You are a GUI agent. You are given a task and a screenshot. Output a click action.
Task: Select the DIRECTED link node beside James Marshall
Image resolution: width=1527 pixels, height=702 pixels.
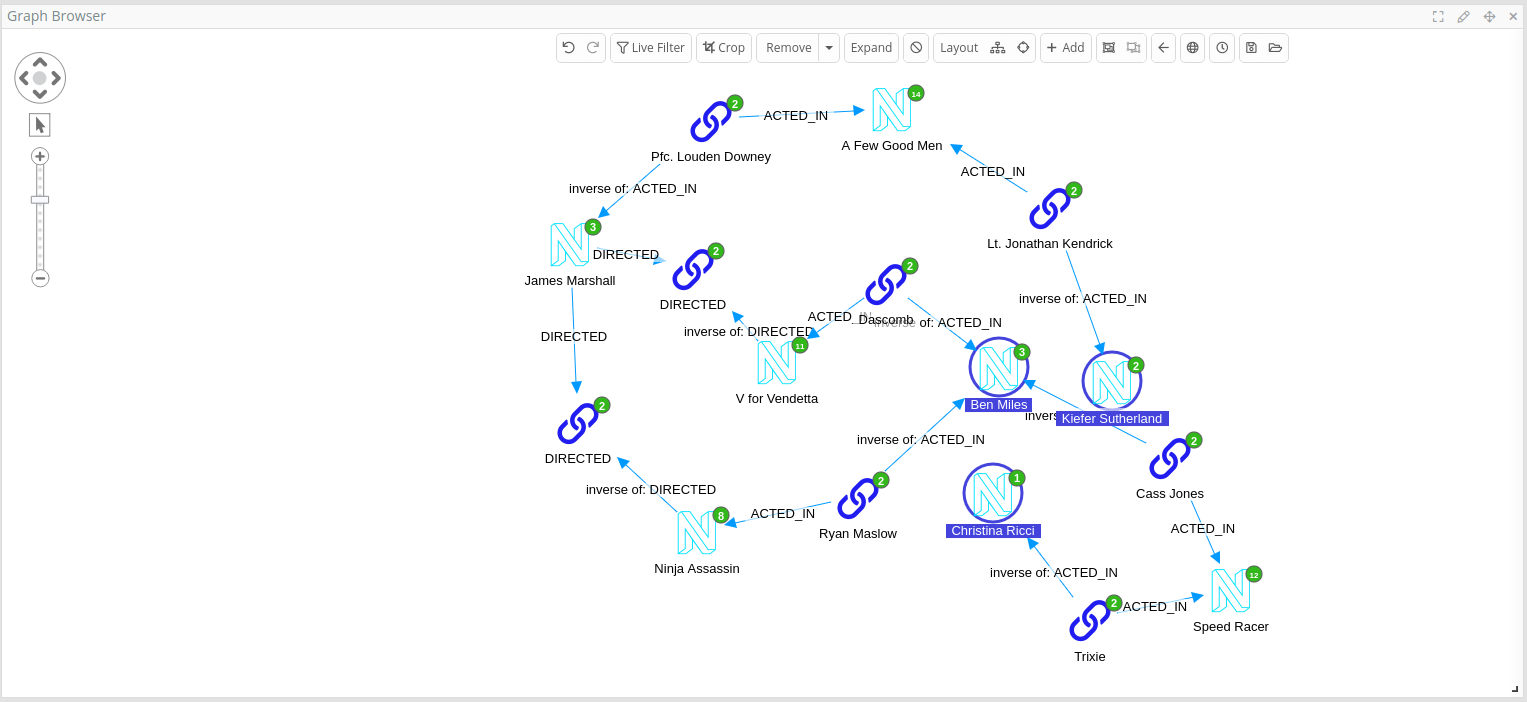[x=693, y=269]
